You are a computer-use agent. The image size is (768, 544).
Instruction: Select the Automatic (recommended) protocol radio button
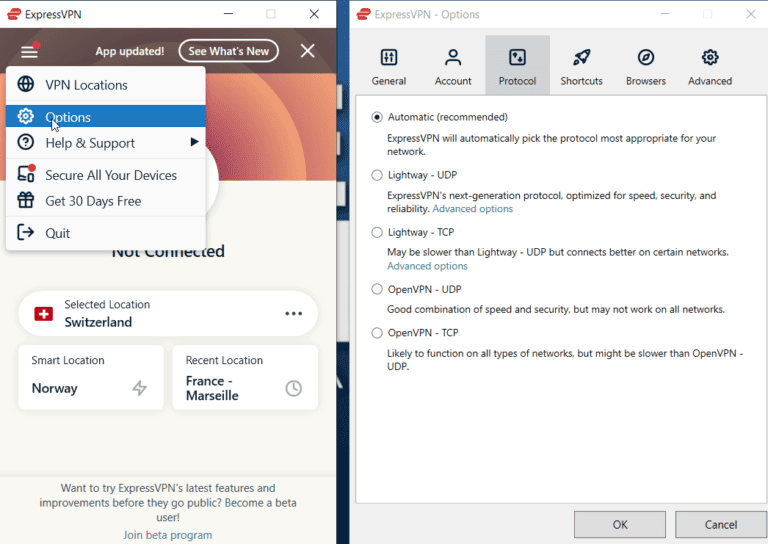[x=377, y=118]
